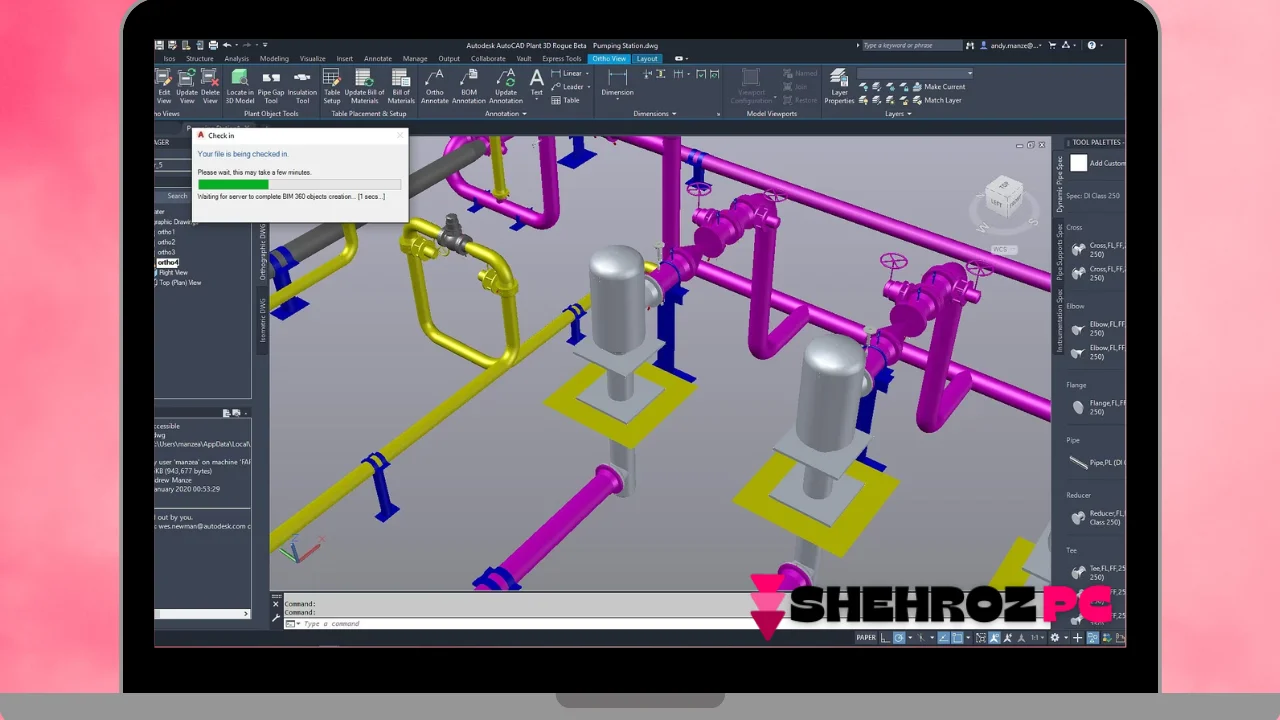The width and height of the screenshot is (1280, 720).
Task: Expand the Annotation panel dropdown
Action: 506,114
